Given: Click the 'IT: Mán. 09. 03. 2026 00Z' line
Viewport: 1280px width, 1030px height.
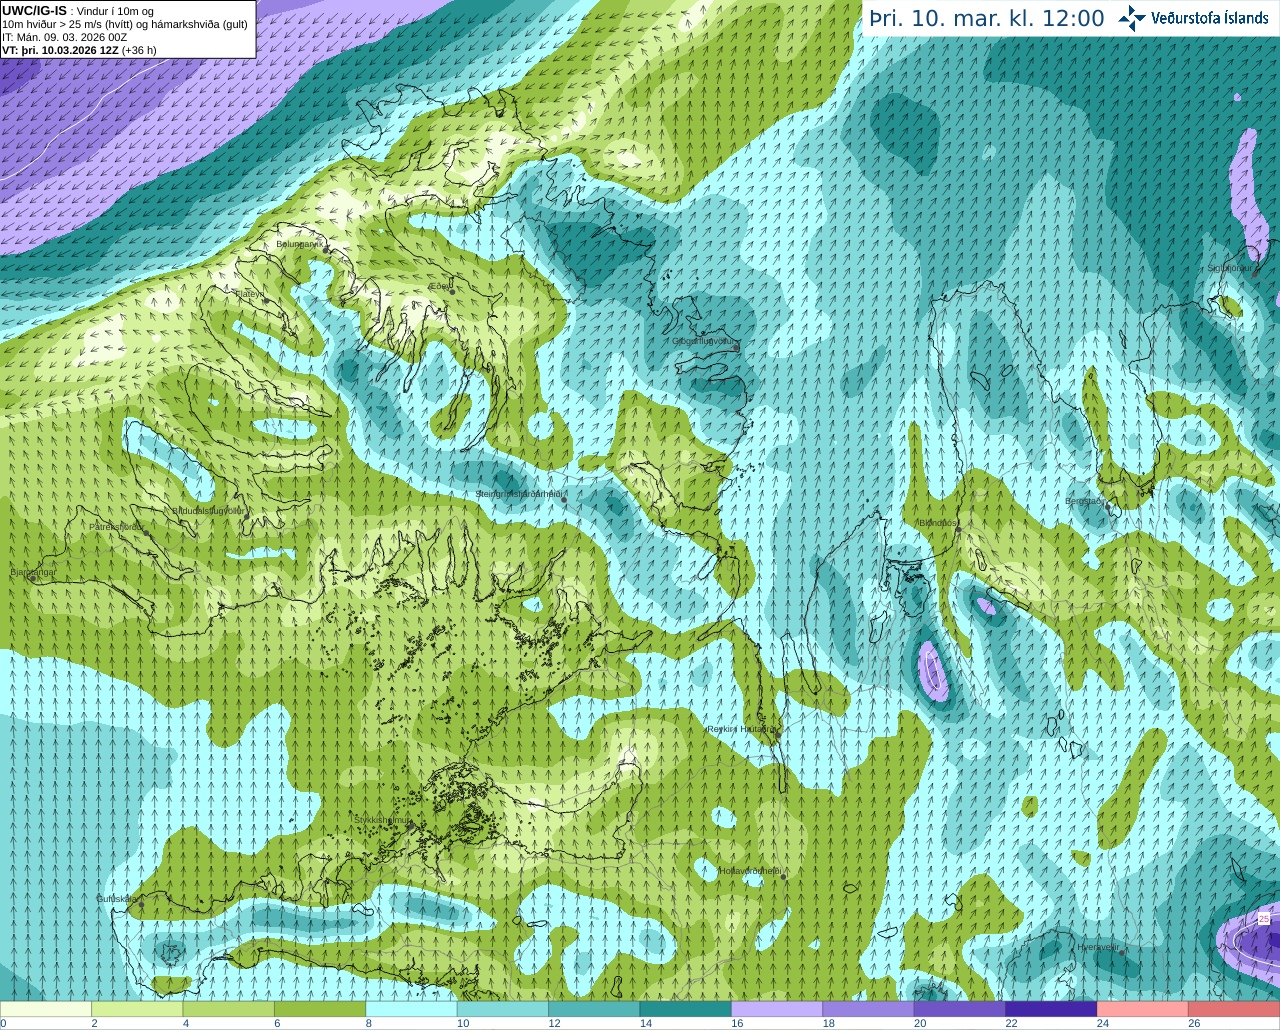Looking at the screenshot, I should [x=64, y=37].
